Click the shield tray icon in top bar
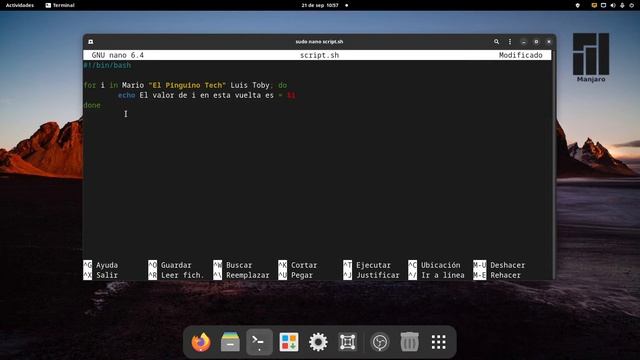 578,5
